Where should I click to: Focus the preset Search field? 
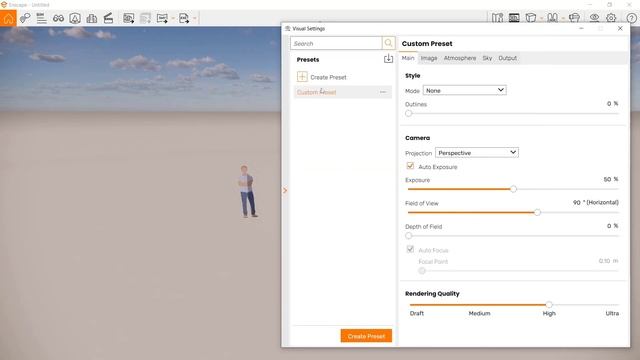(x=336, y=43)
